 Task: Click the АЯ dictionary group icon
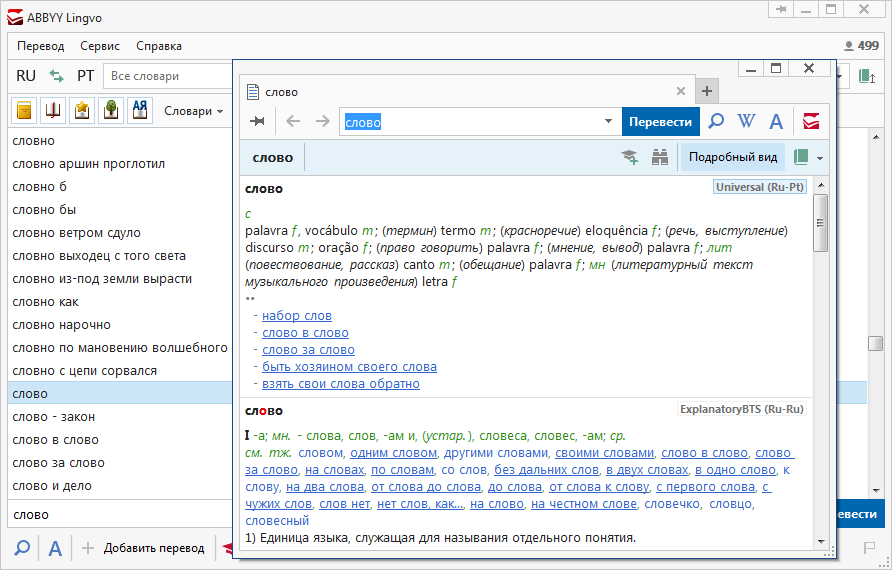pyautogui.click(x=140, y=111)
